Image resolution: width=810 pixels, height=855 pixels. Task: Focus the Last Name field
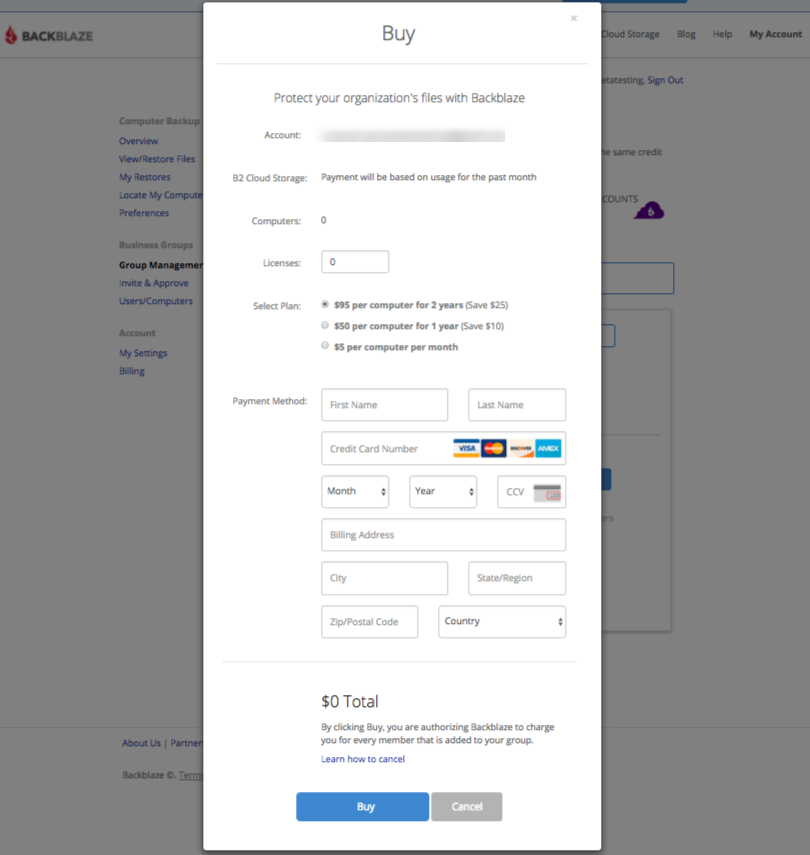coord(517,405)
